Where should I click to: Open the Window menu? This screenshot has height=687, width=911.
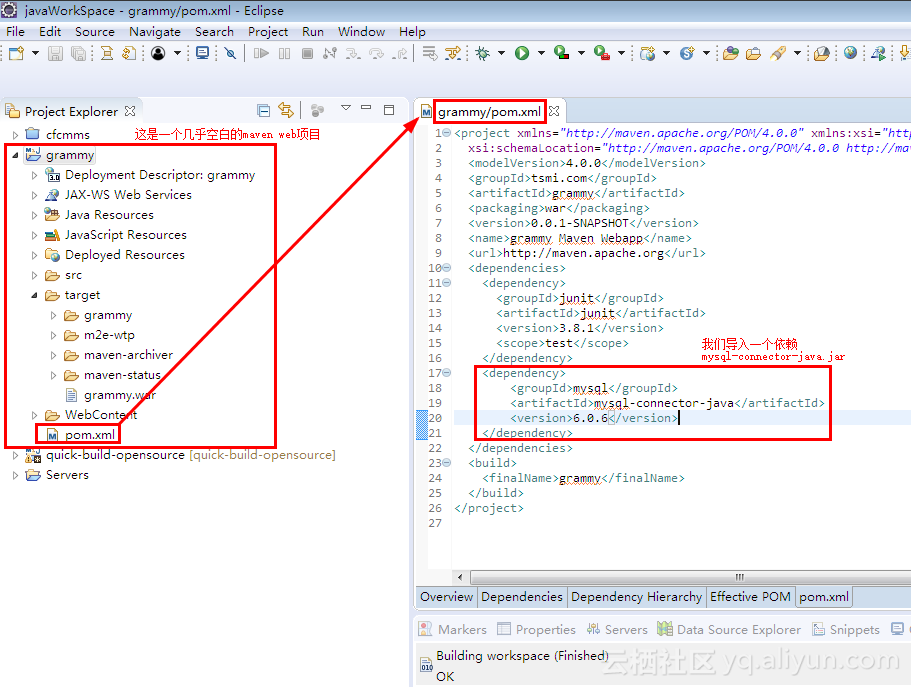point(361,31)
